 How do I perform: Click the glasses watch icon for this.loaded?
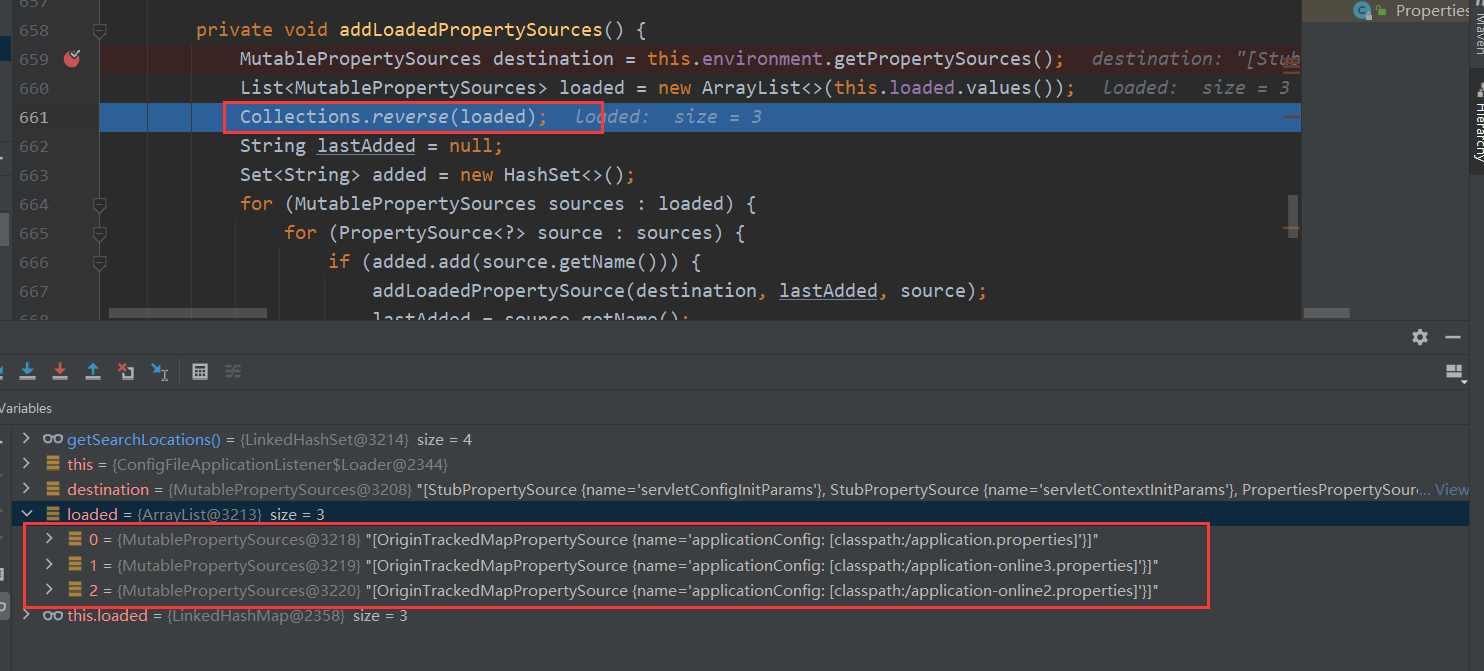pos(53,616)
